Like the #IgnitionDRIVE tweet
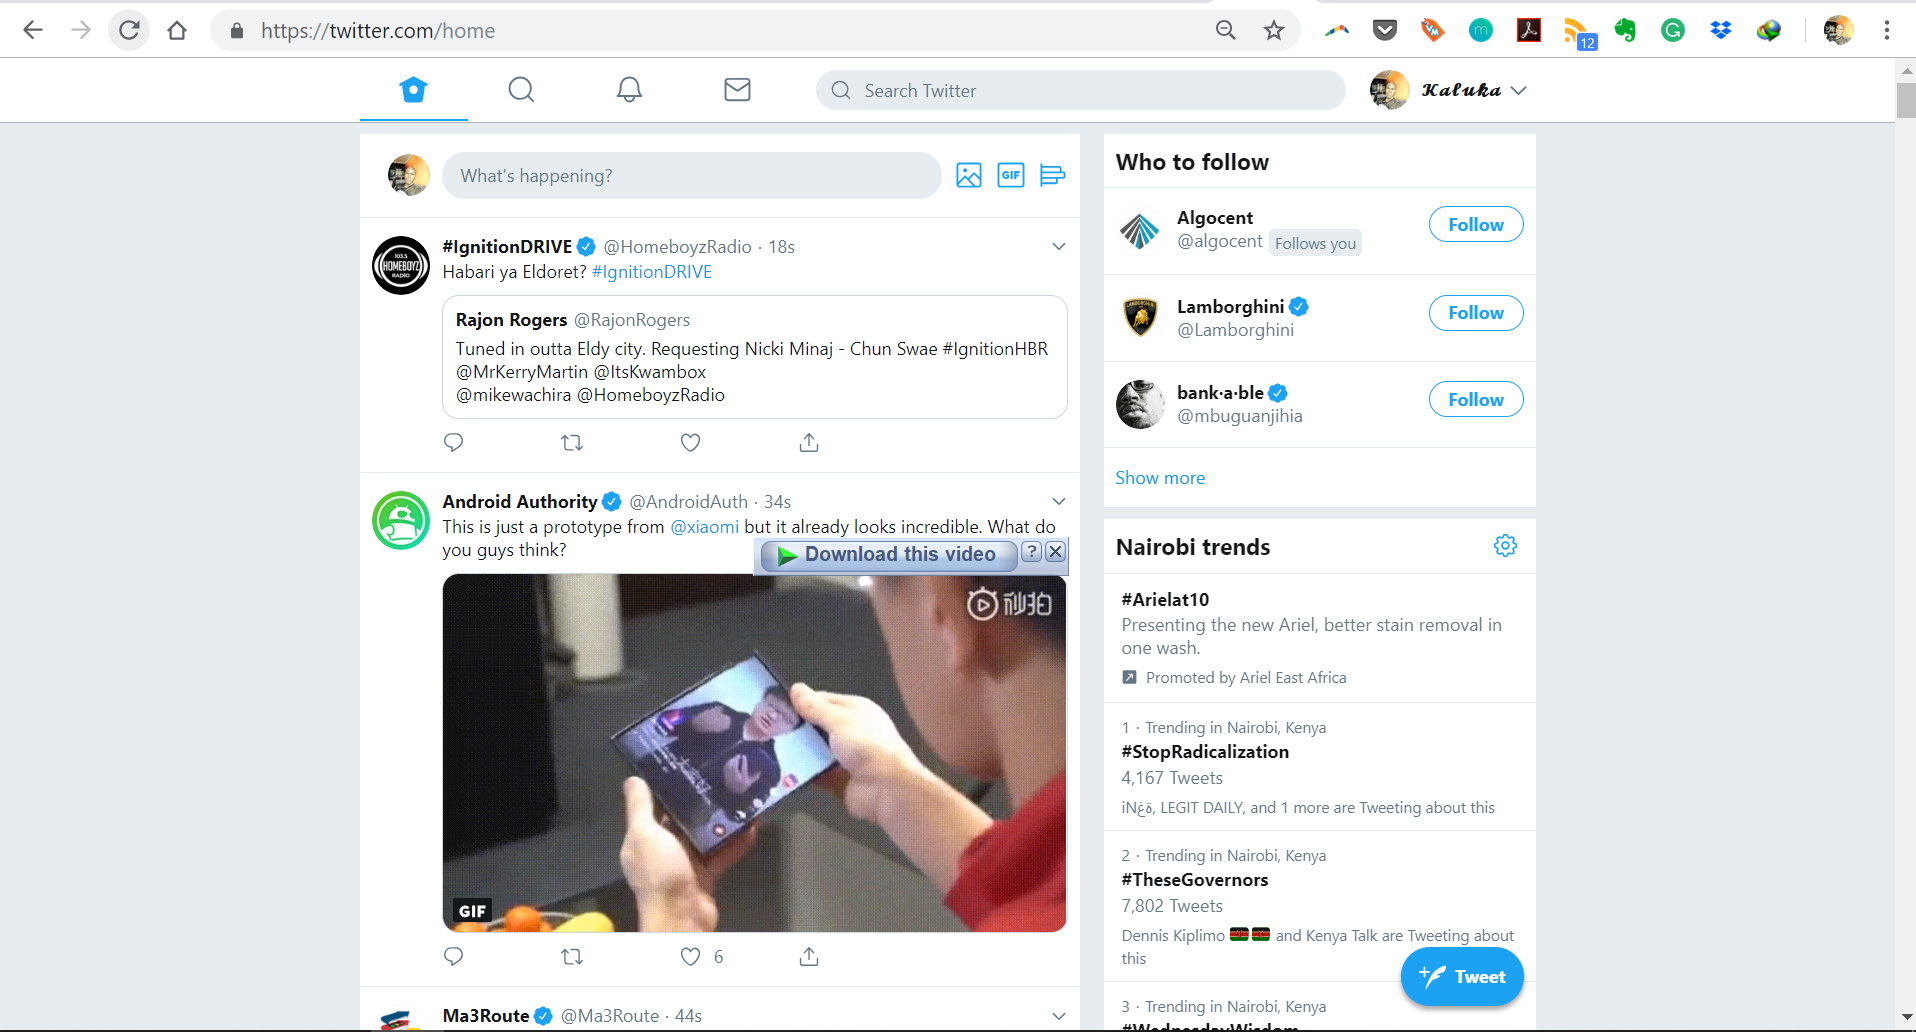1916x1032 pixels. click(x=690, y=442)
